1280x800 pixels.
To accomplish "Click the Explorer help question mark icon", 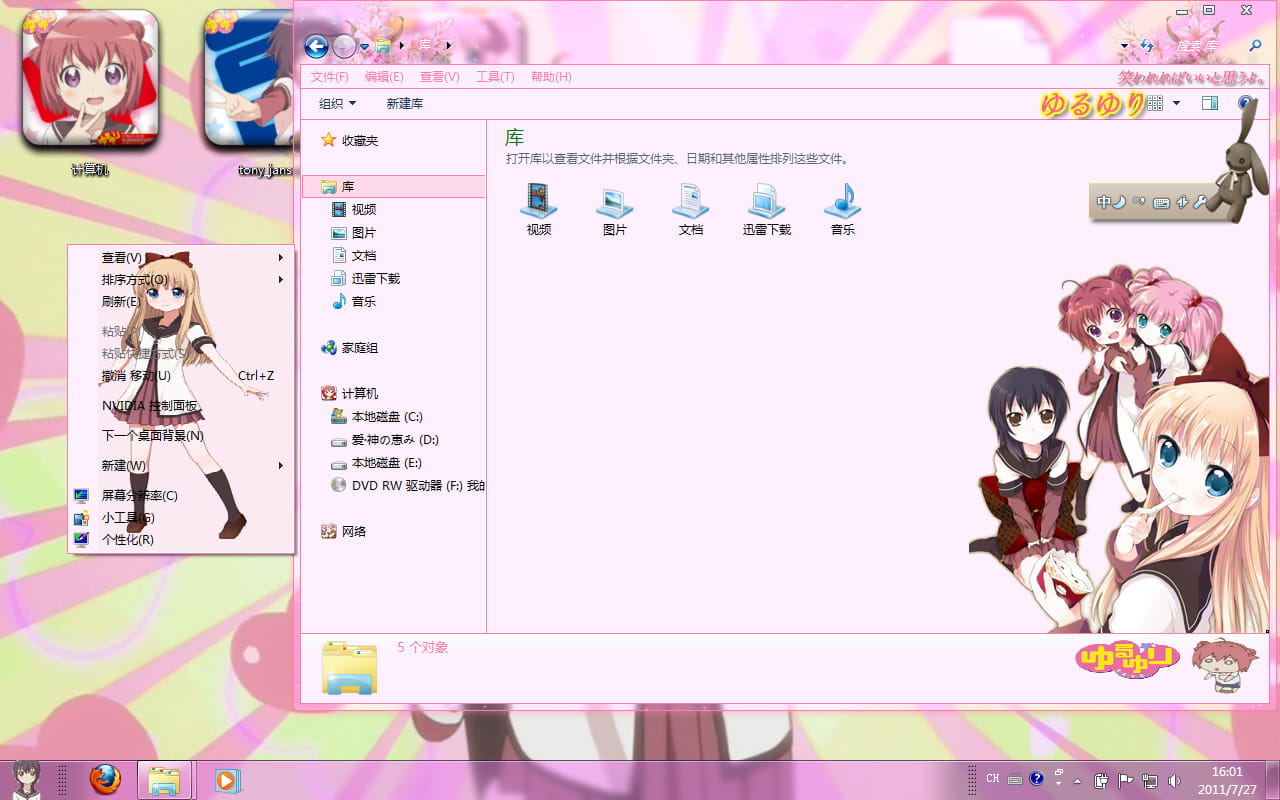I will (1245, 102).
